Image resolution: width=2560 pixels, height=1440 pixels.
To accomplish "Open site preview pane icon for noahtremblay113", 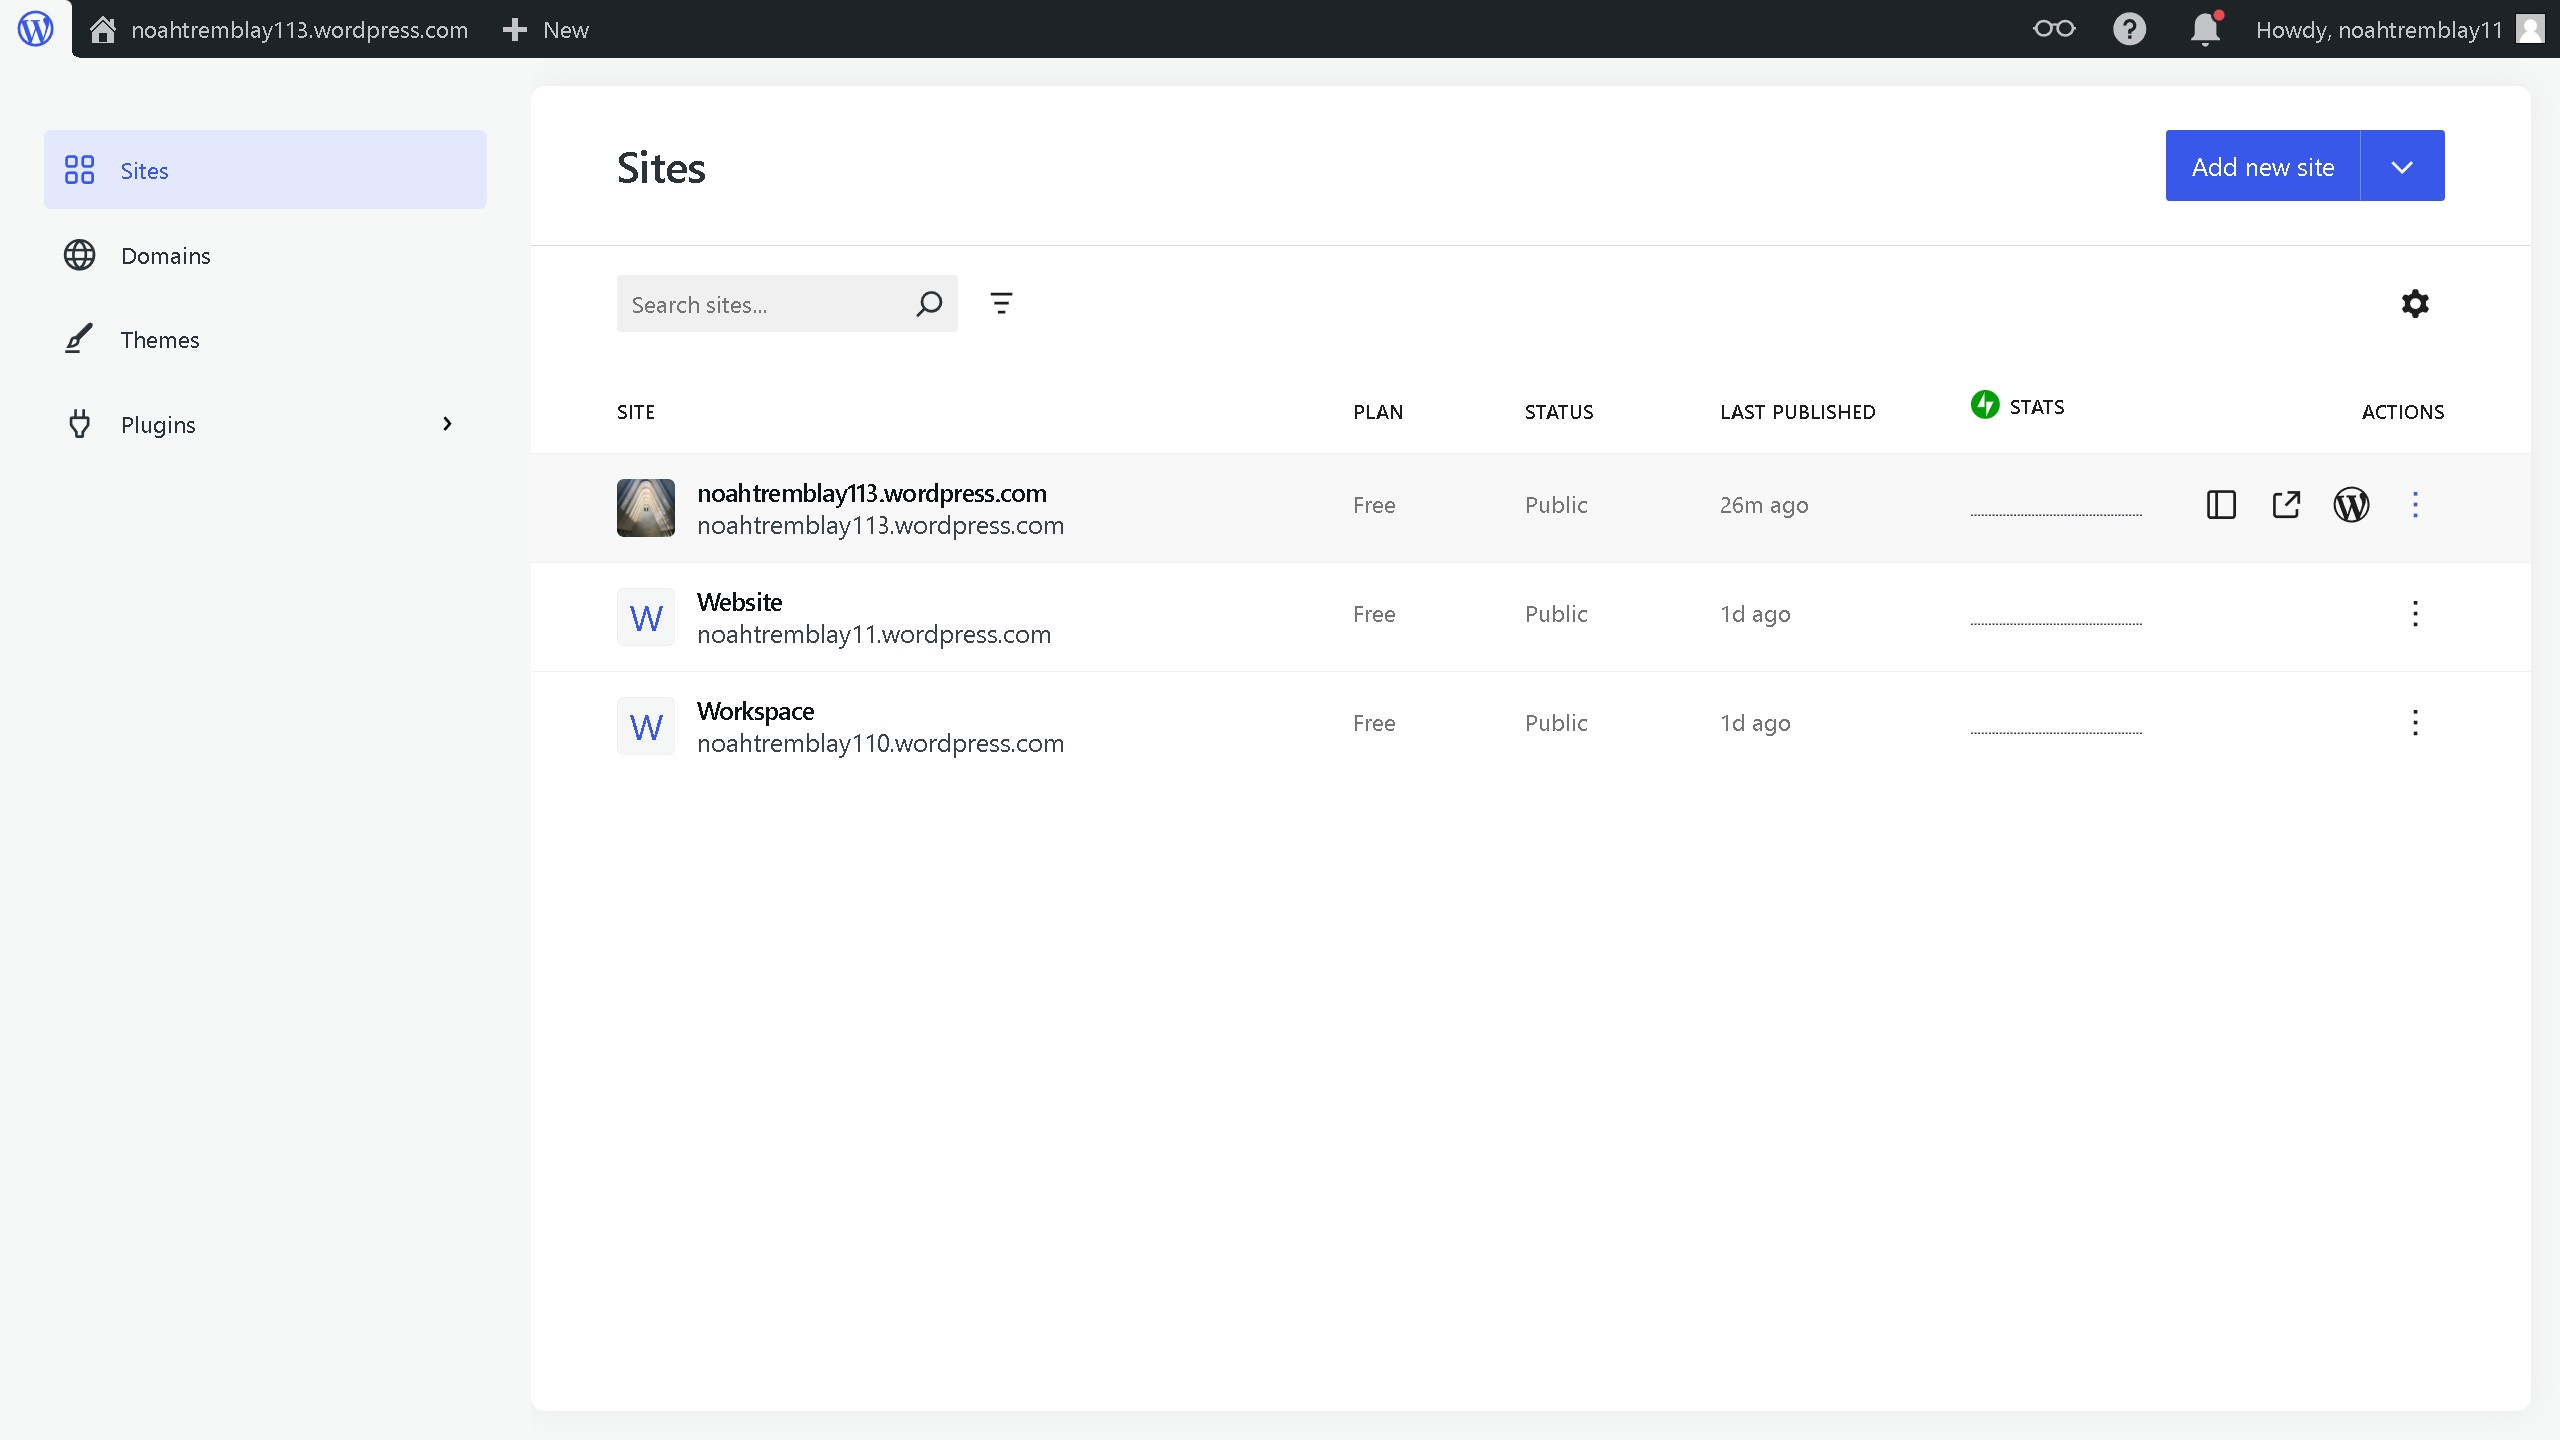I will pyautogui.click(x=2221, y=505).
